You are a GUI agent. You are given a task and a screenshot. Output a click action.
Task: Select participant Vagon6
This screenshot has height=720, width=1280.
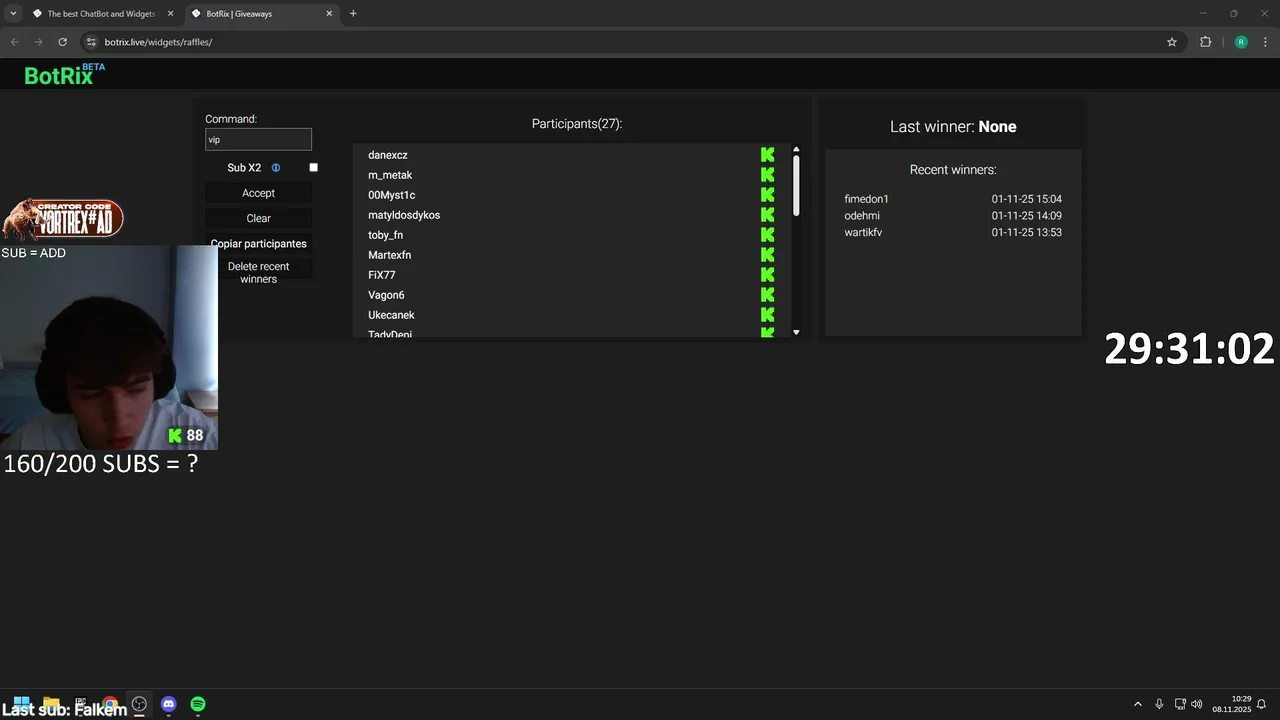coord(386,295)
